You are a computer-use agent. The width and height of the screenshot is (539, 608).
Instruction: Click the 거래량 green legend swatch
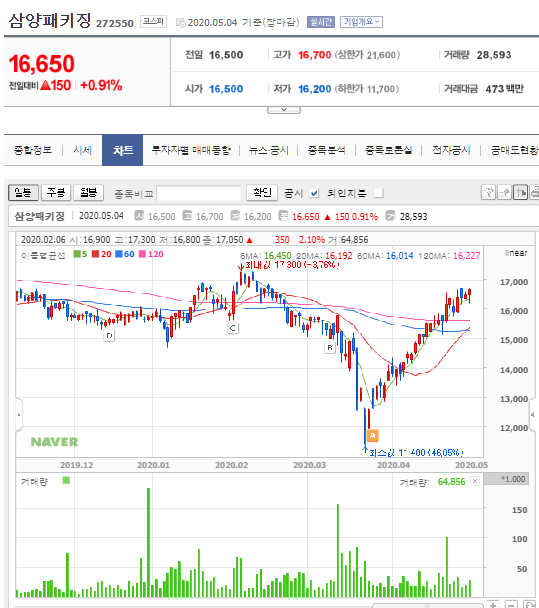click(x=66, y=480)
